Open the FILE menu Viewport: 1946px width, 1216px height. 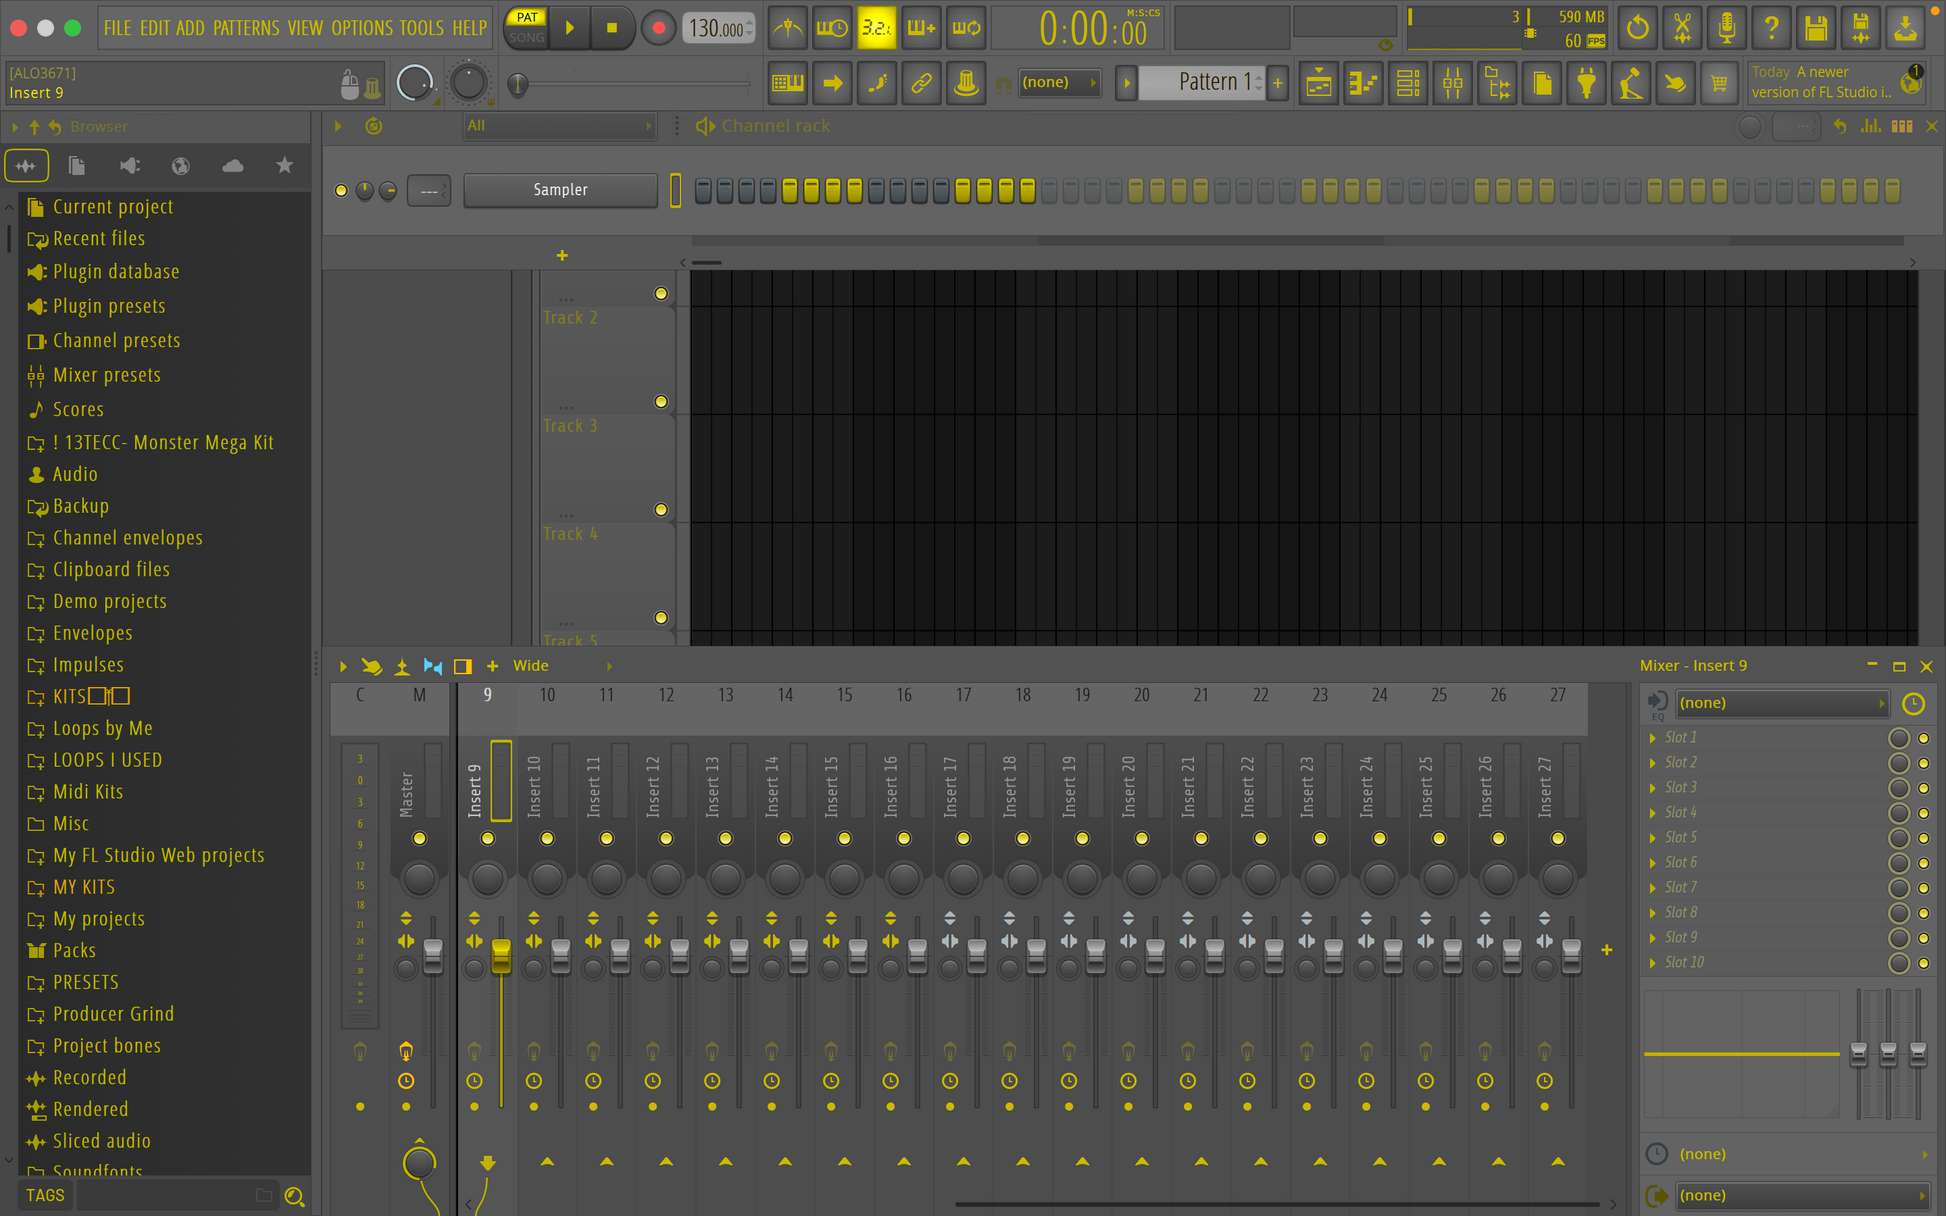pos(117,28)
